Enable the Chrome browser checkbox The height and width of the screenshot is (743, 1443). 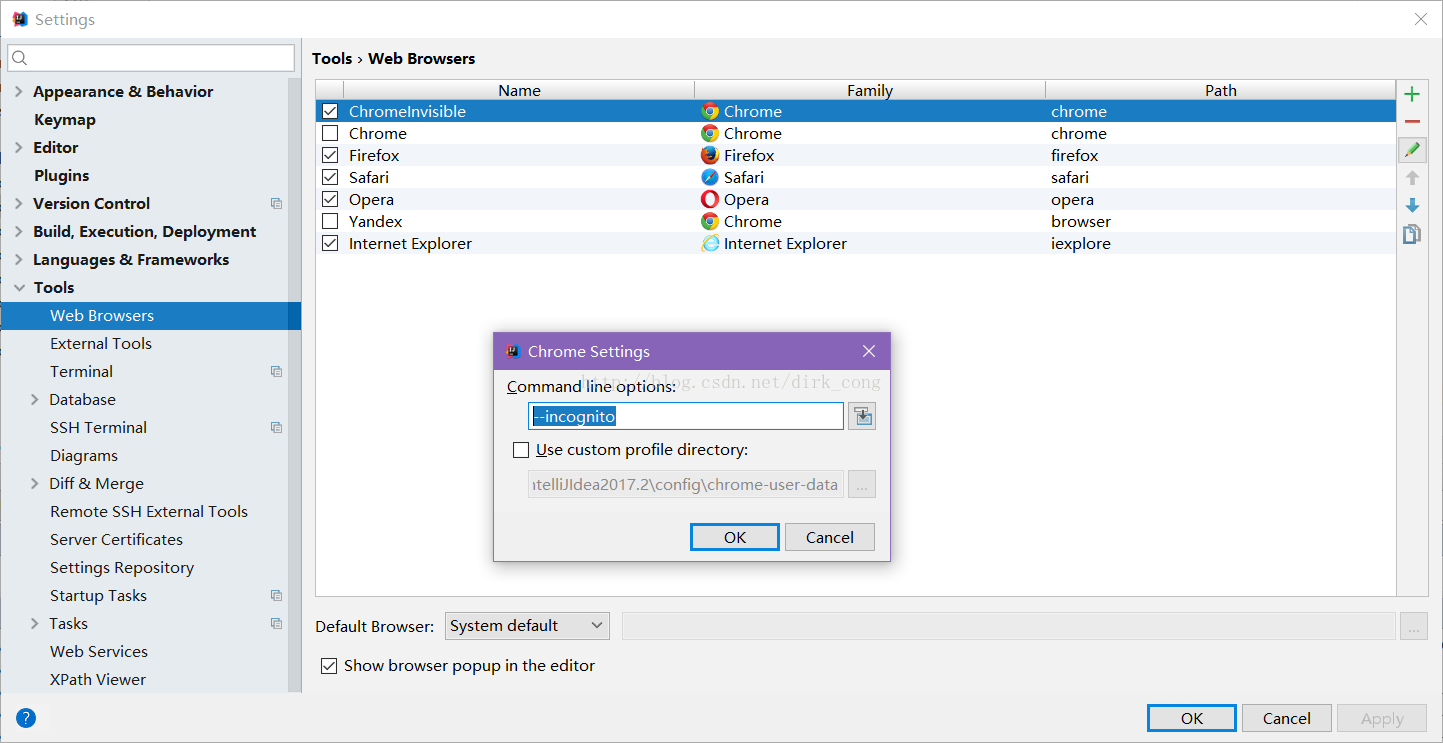pos(330,133)
